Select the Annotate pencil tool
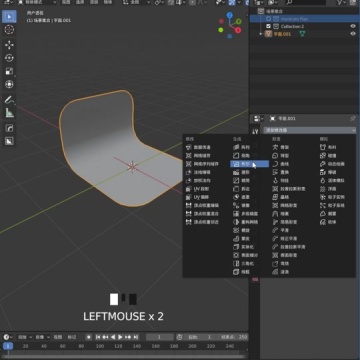 9,99
